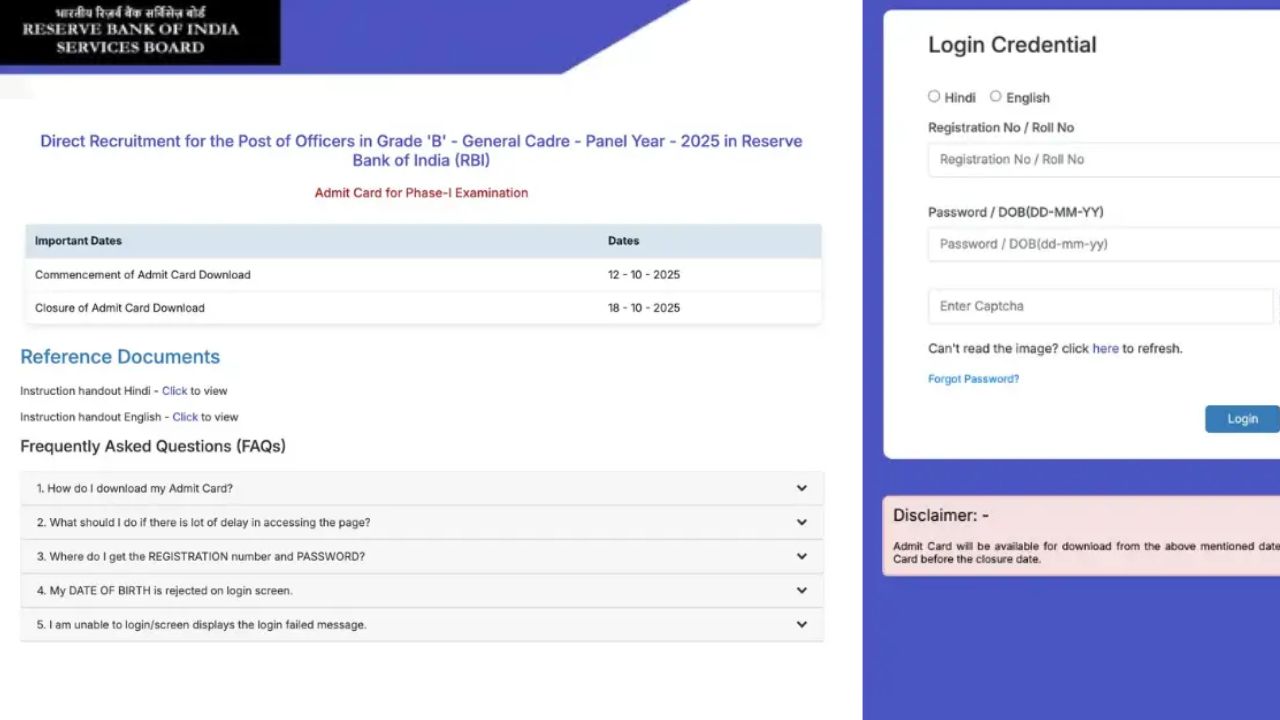Click chevron icon on the DATE OF BIRTH FAQ

coord(802,590)
